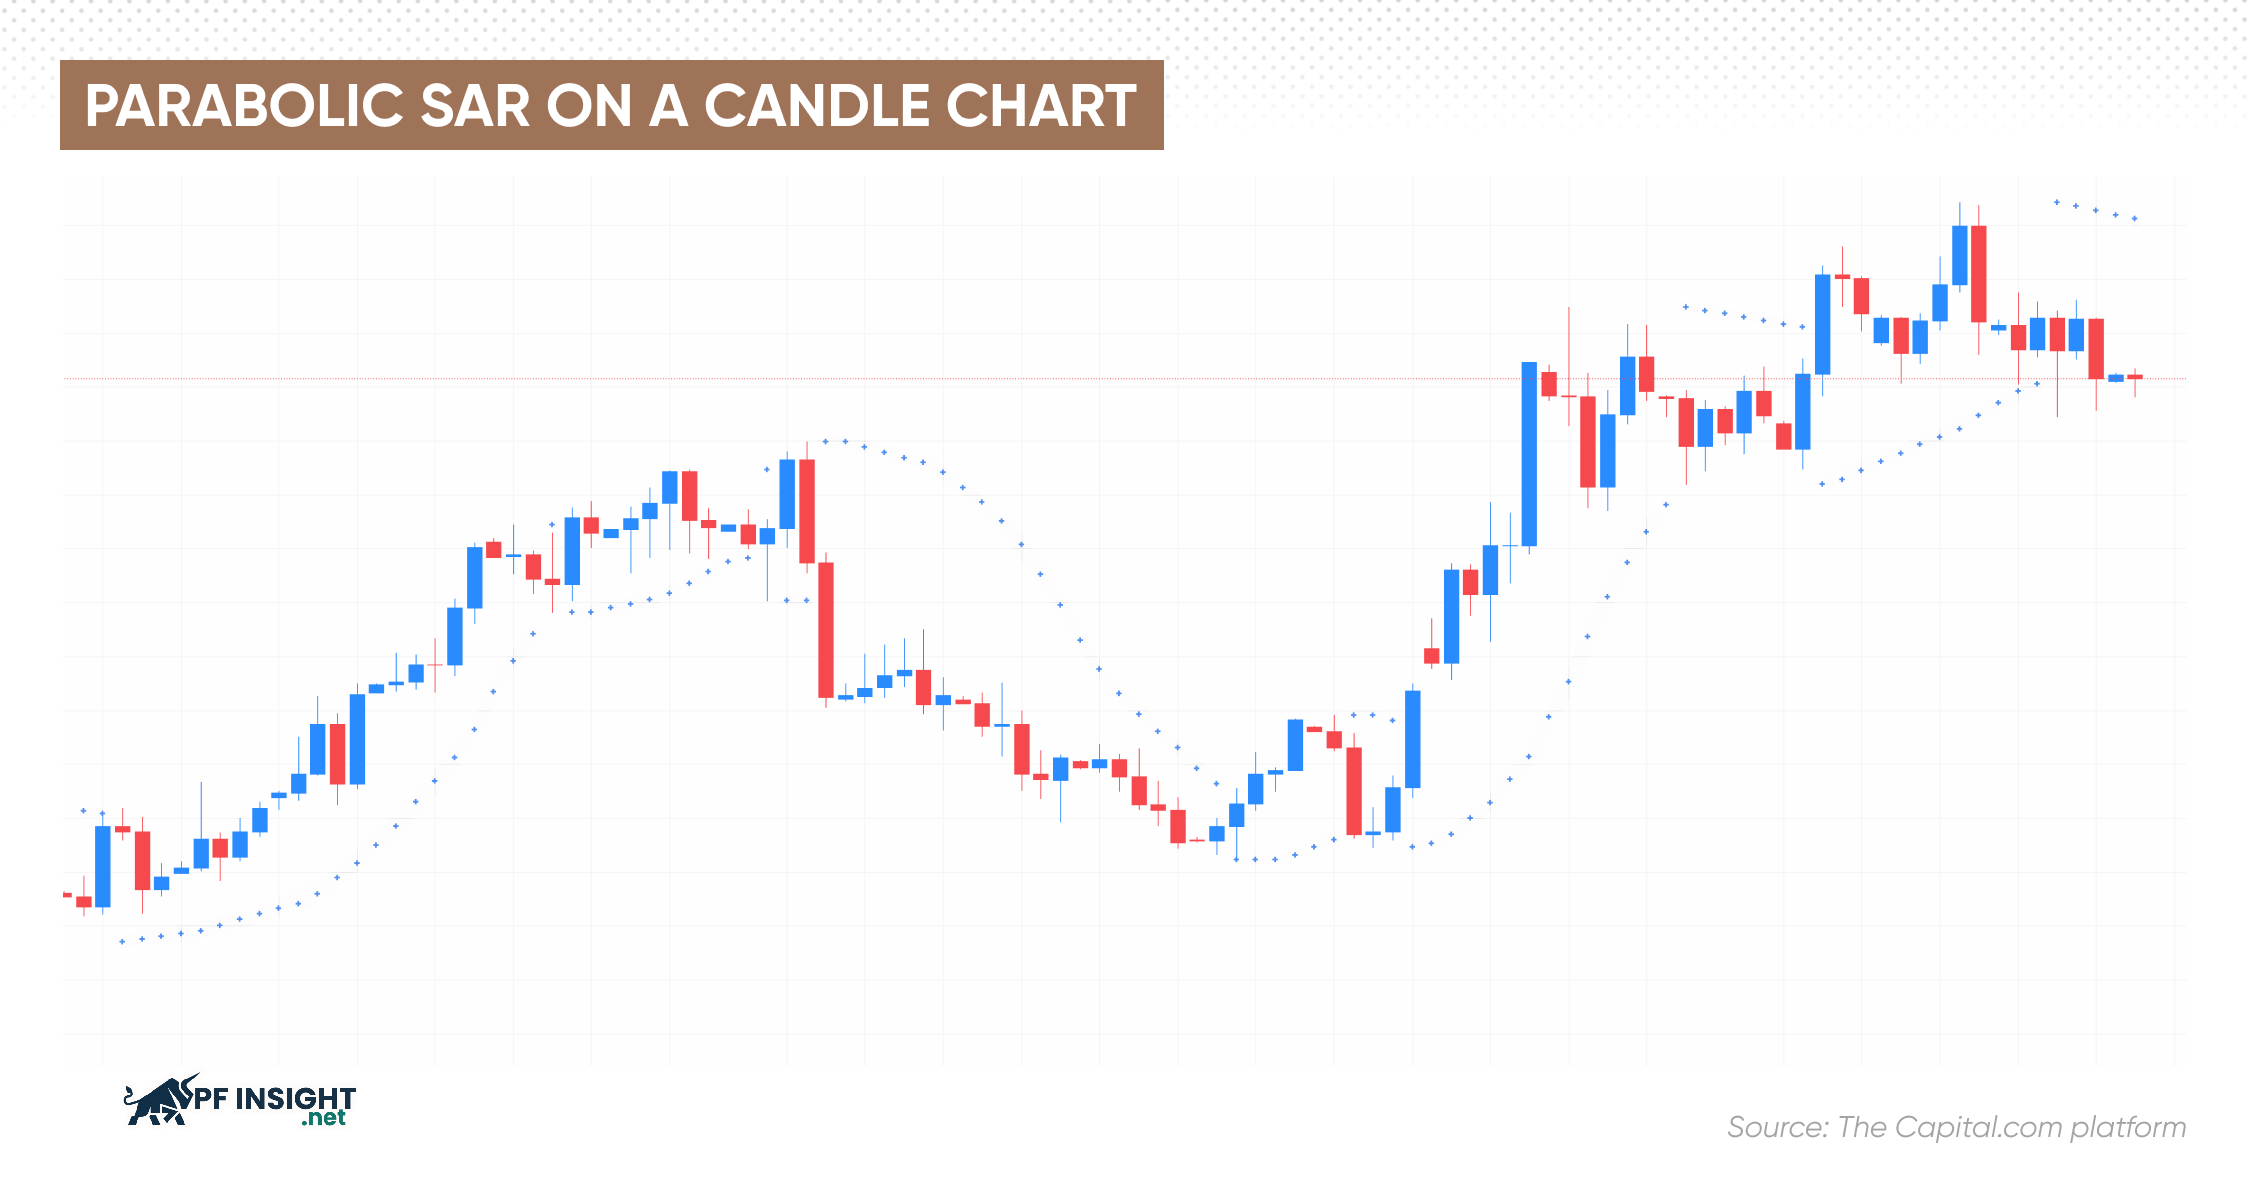Click the topmost SAR dot of the middle arc
The height and width of the screenshot is (1200, 2250).
pos(826,441)
